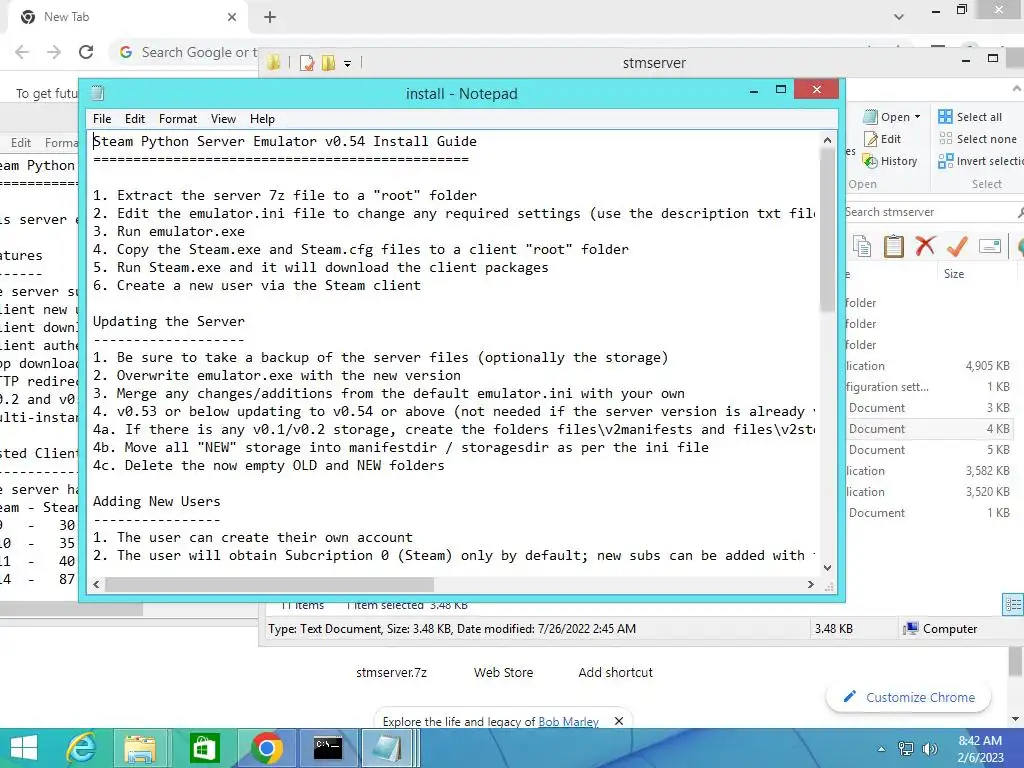Click the details view toggle in Explorer corner
The image size is (1024, 768).
click(1013, 604)
